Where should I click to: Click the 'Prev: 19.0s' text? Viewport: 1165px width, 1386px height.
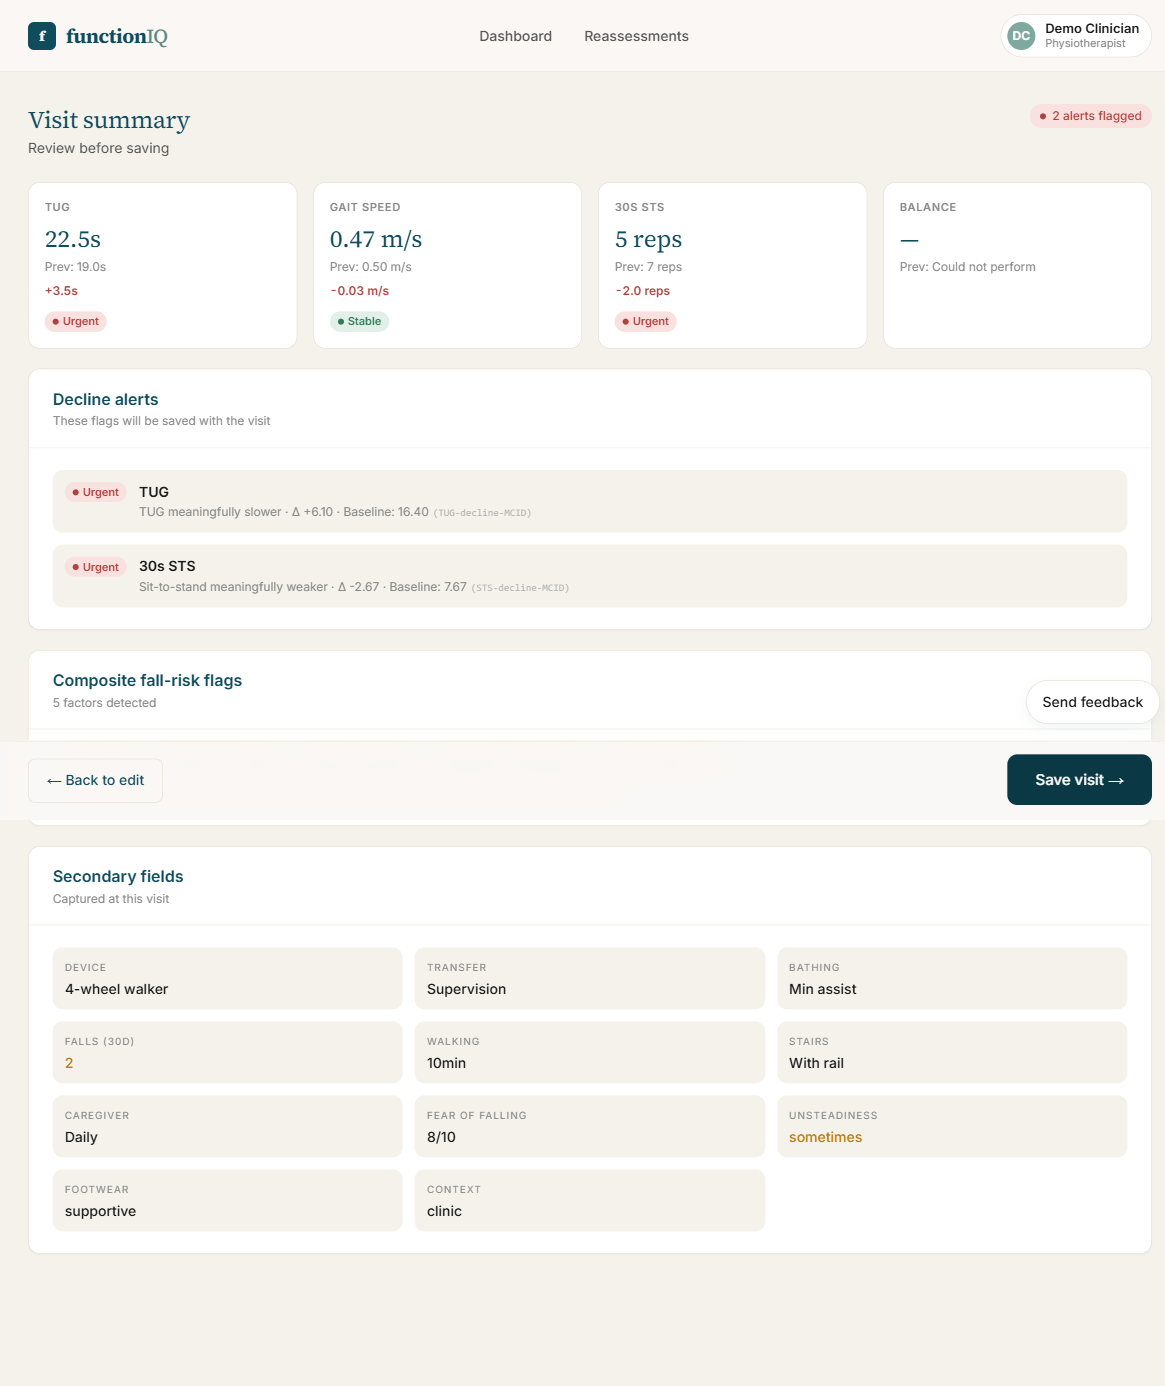[x=75, y=267]
